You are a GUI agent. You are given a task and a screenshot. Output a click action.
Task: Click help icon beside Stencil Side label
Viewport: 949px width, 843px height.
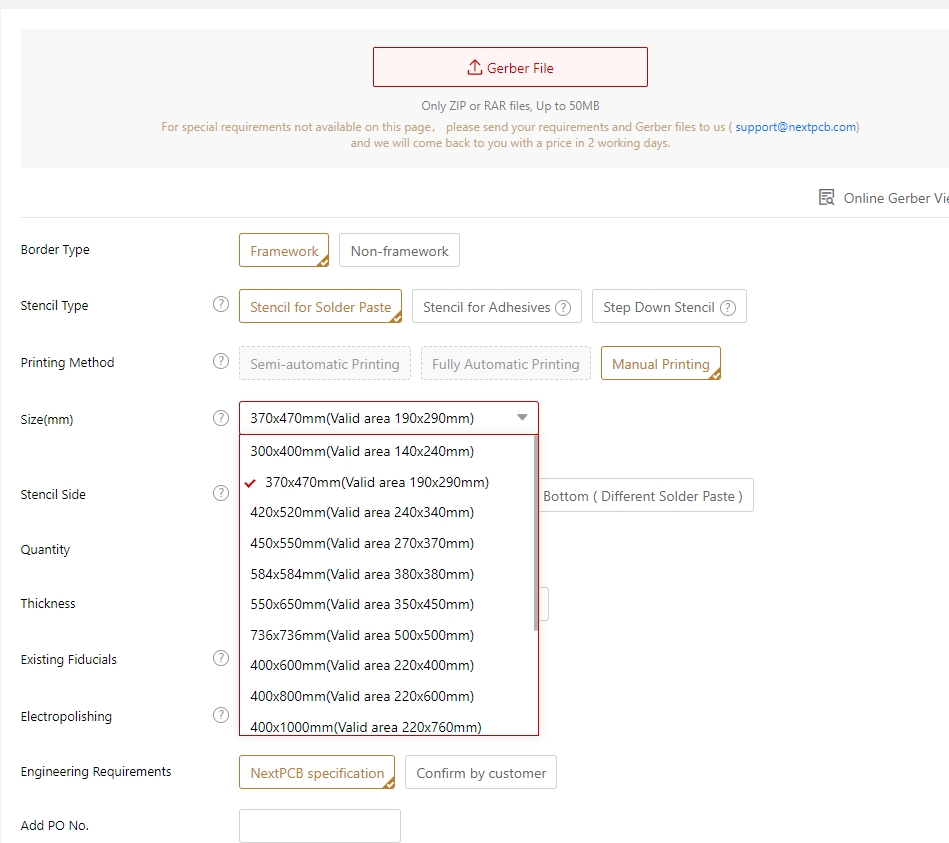[221, 493]
